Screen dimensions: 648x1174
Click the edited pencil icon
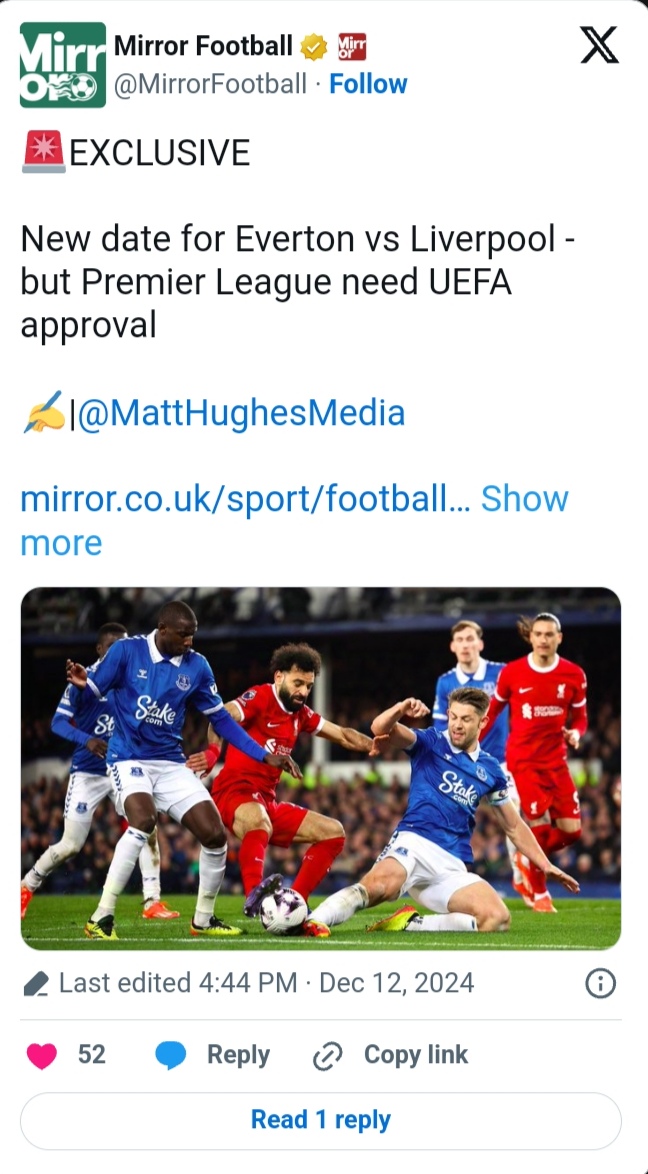[35, 984]
